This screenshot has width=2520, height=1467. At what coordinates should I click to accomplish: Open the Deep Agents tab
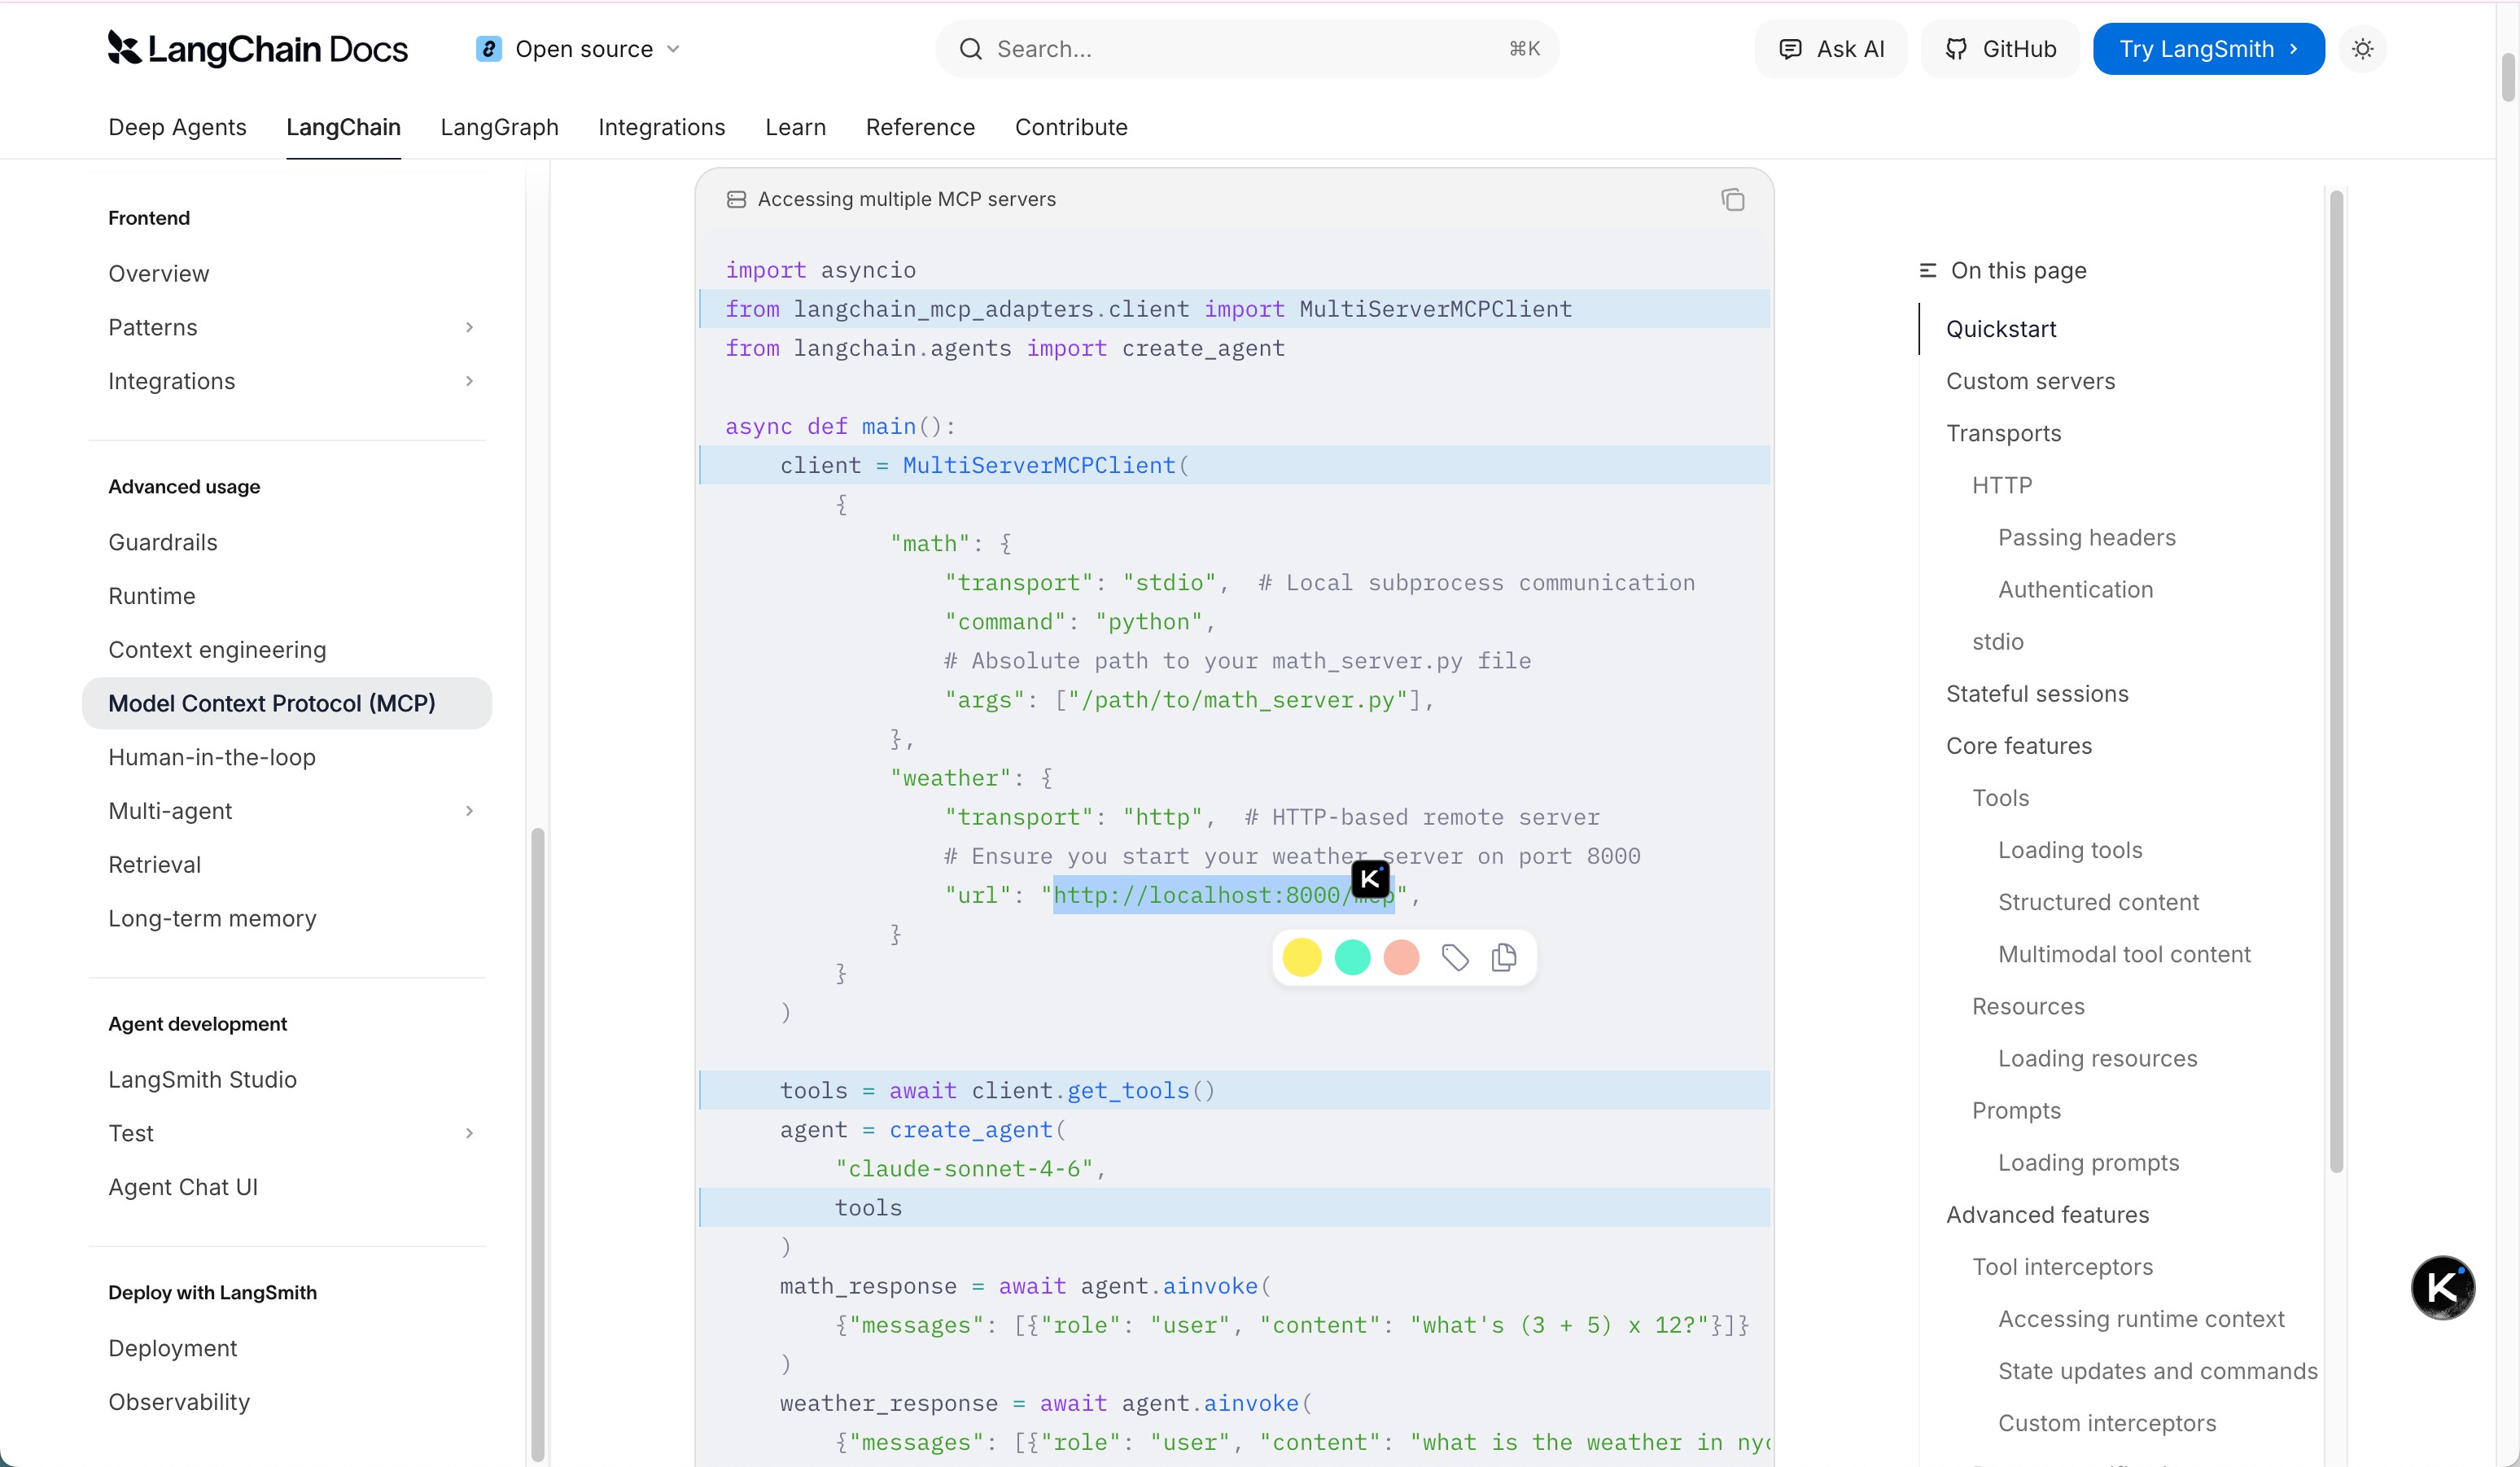coord(177,127)
